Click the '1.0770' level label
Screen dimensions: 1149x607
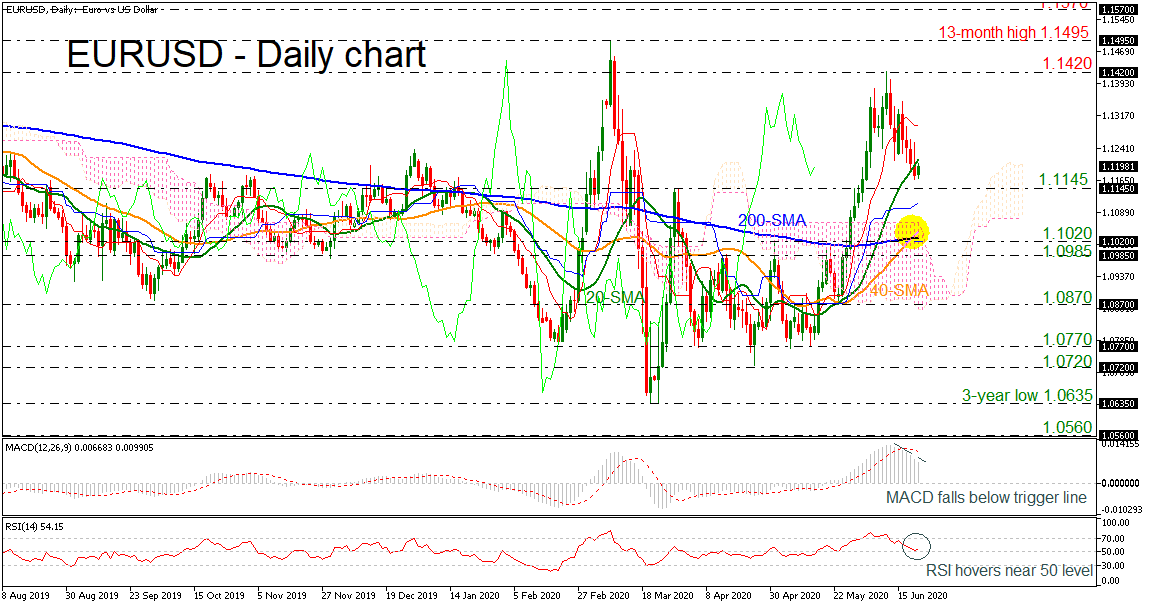[x=1068, y=339]
